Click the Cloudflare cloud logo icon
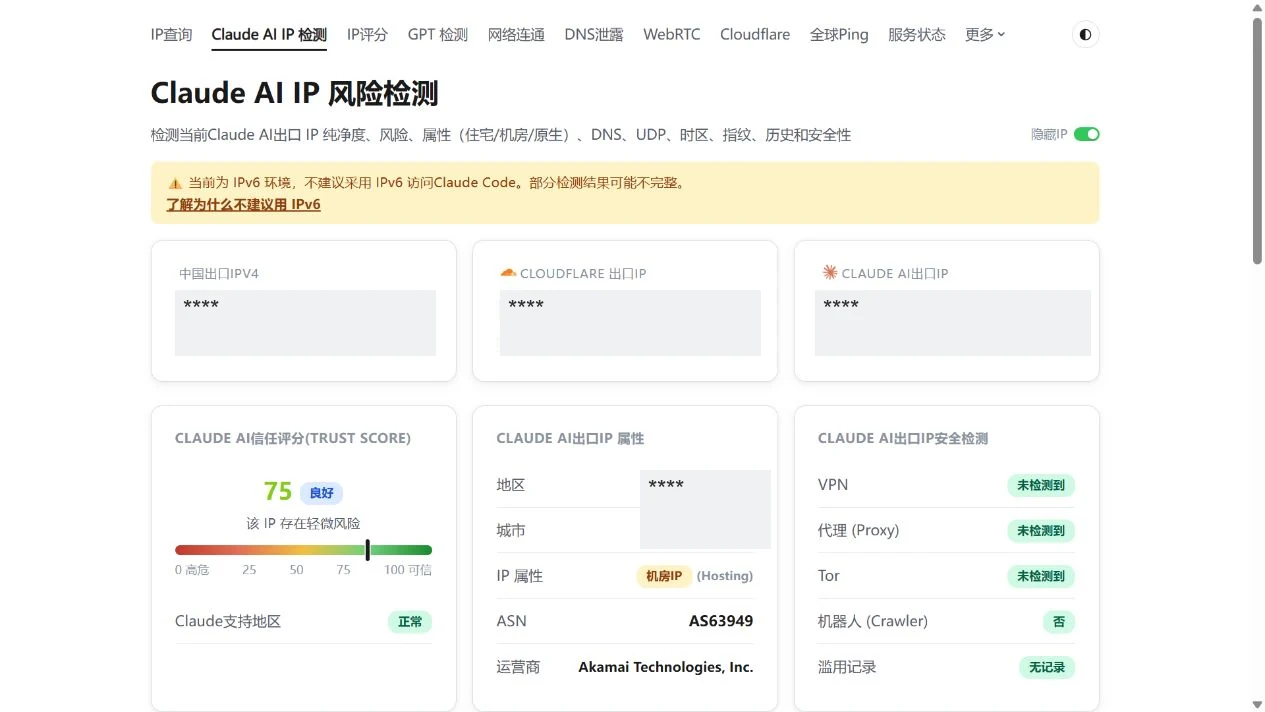The width and height of the screenshot is (1265, 712). 508,273
